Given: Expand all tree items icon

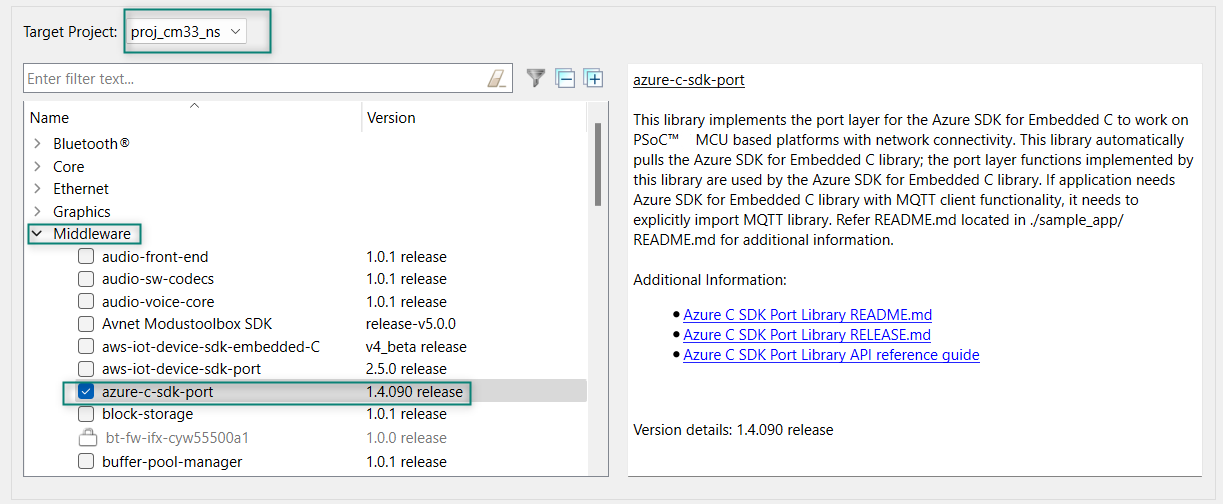Looking at the screenshot, I should (594, 78).
